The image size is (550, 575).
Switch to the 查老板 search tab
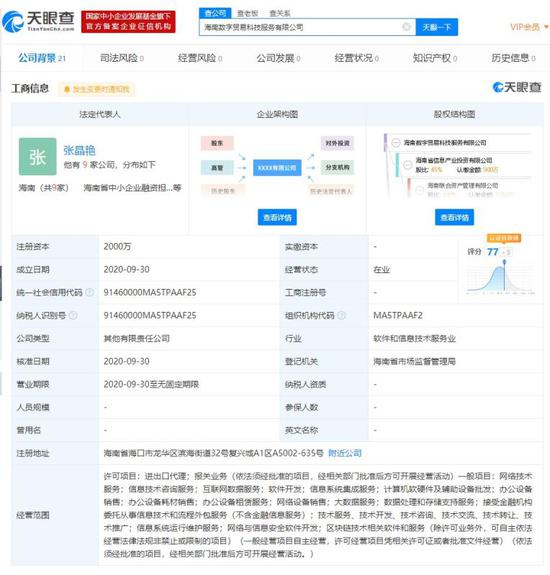click(x=248, y=14)
